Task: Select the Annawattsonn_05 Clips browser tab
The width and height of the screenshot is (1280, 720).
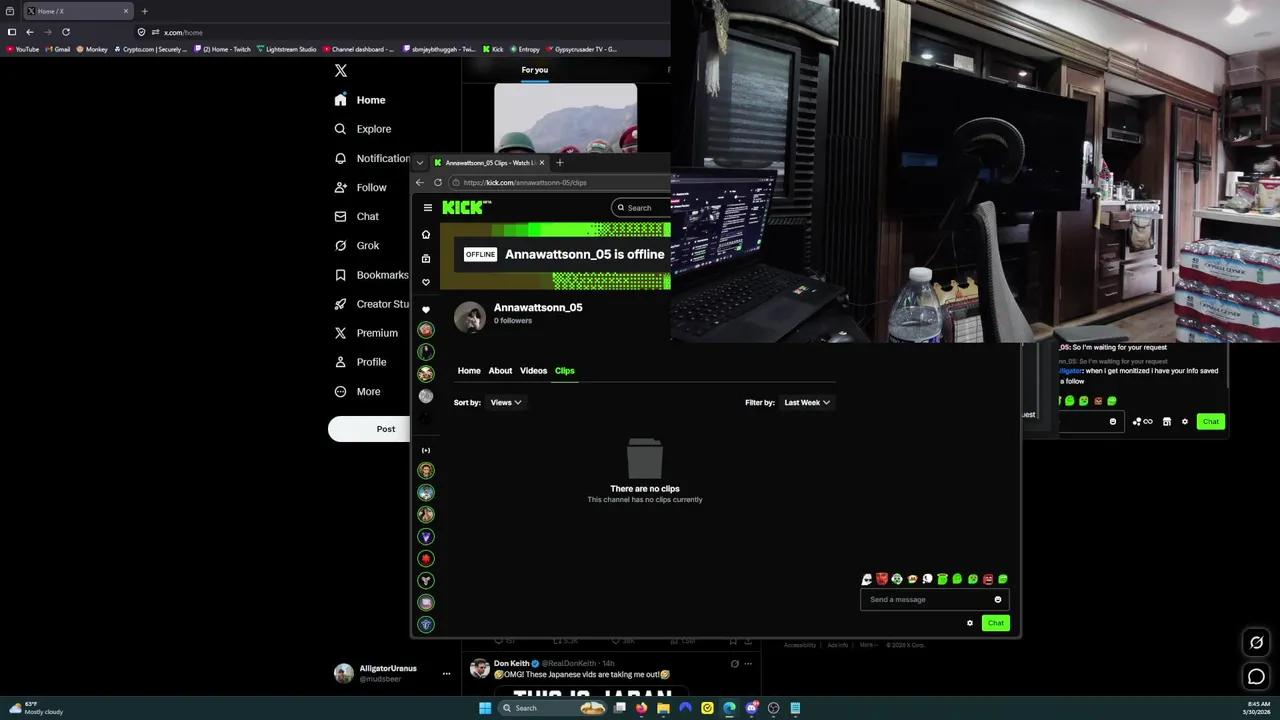Action: (490, 163)
